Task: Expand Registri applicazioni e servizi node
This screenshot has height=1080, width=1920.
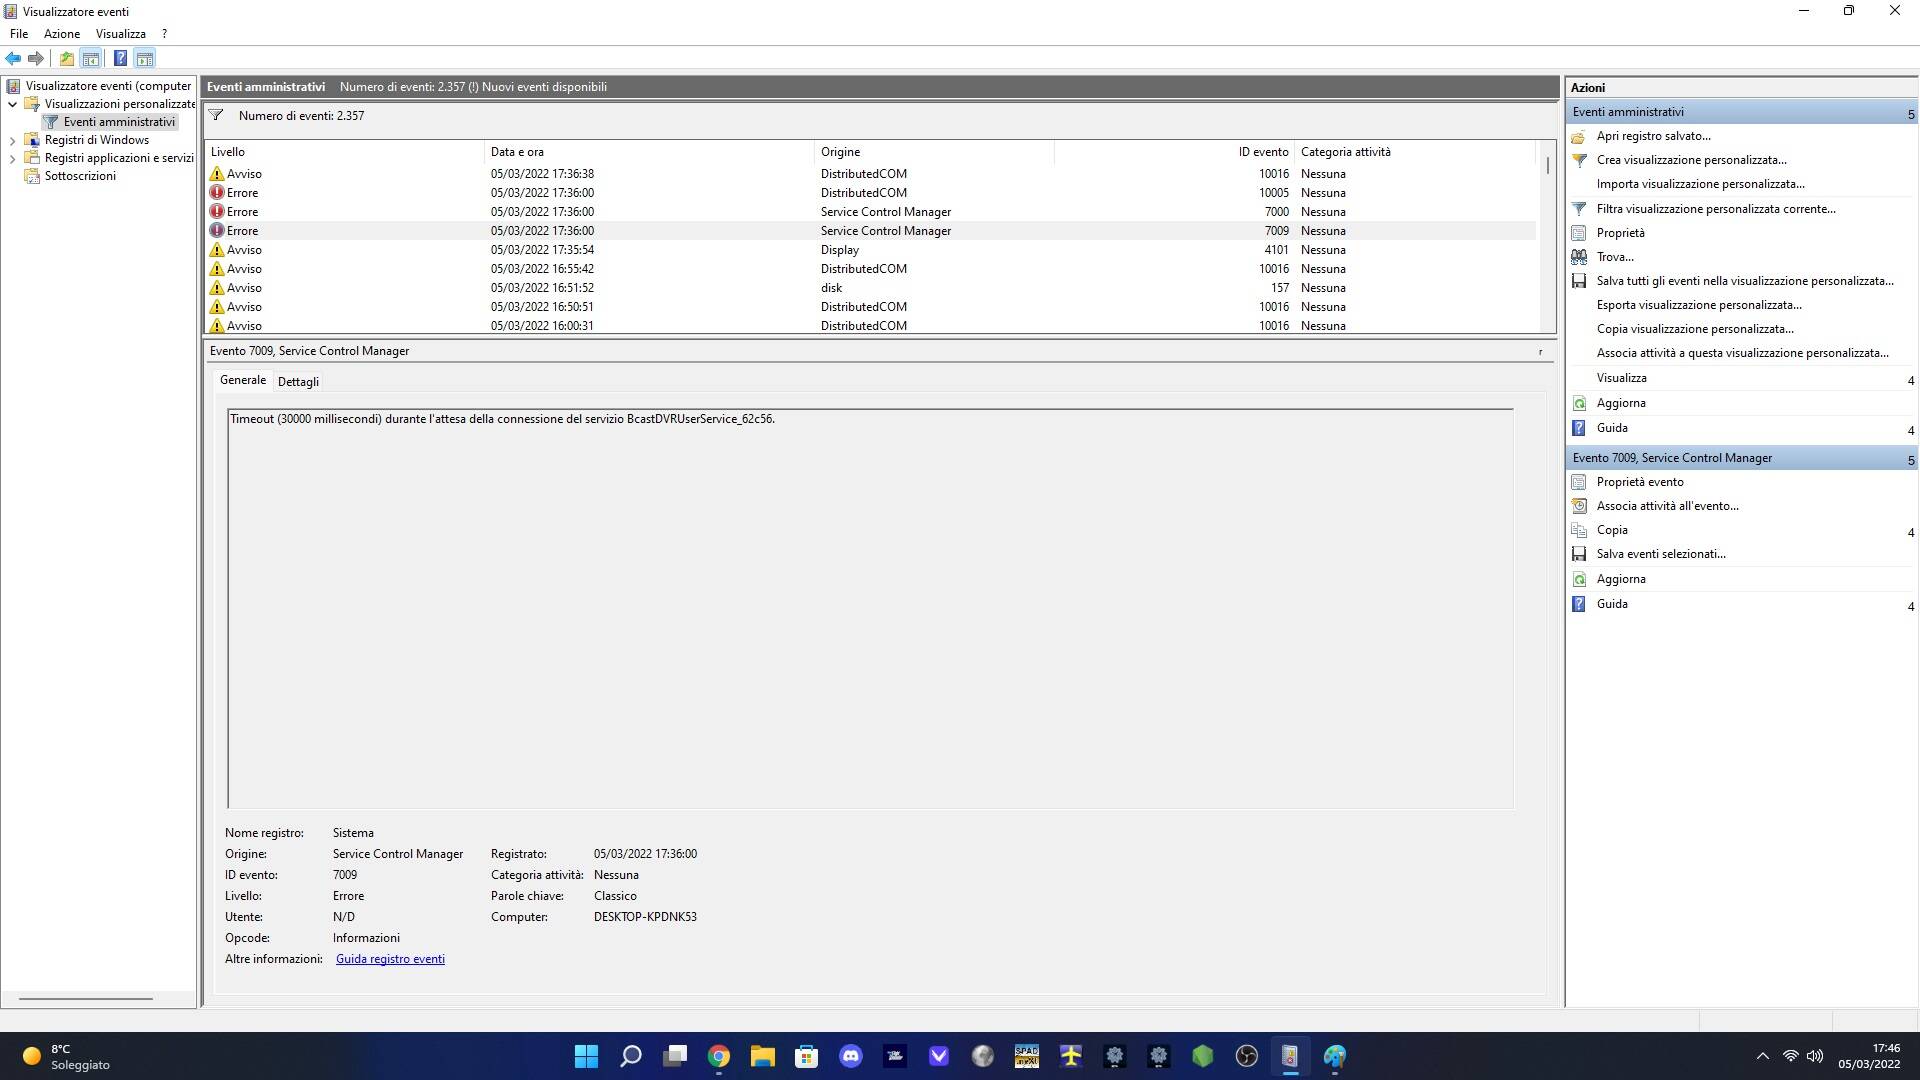Action: (12, 159)
